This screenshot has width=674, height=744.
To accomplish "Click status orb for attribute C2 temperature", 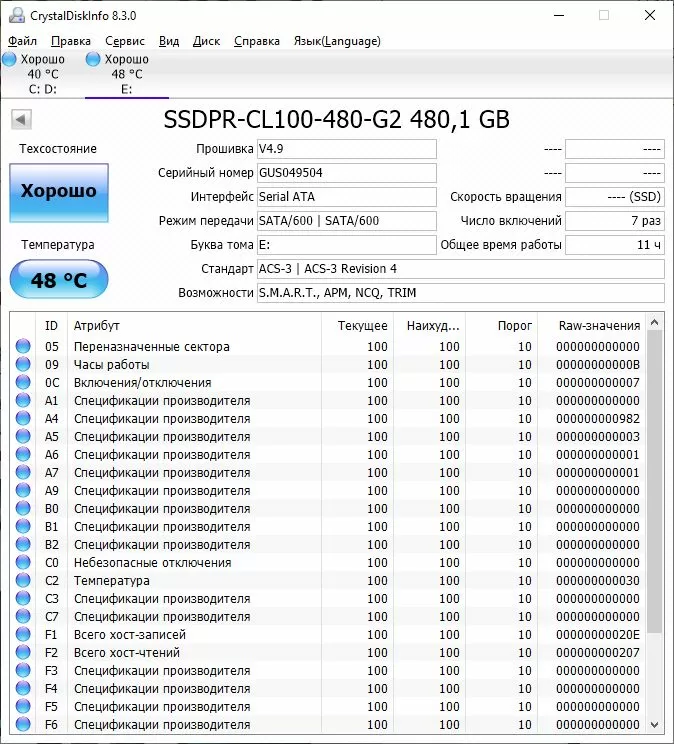I will click(x=23, y=581).
